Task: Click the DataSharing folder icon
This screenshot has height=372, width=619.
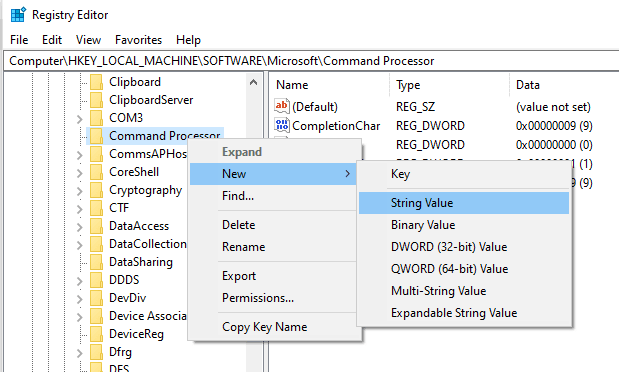Action: pos(96,262)
